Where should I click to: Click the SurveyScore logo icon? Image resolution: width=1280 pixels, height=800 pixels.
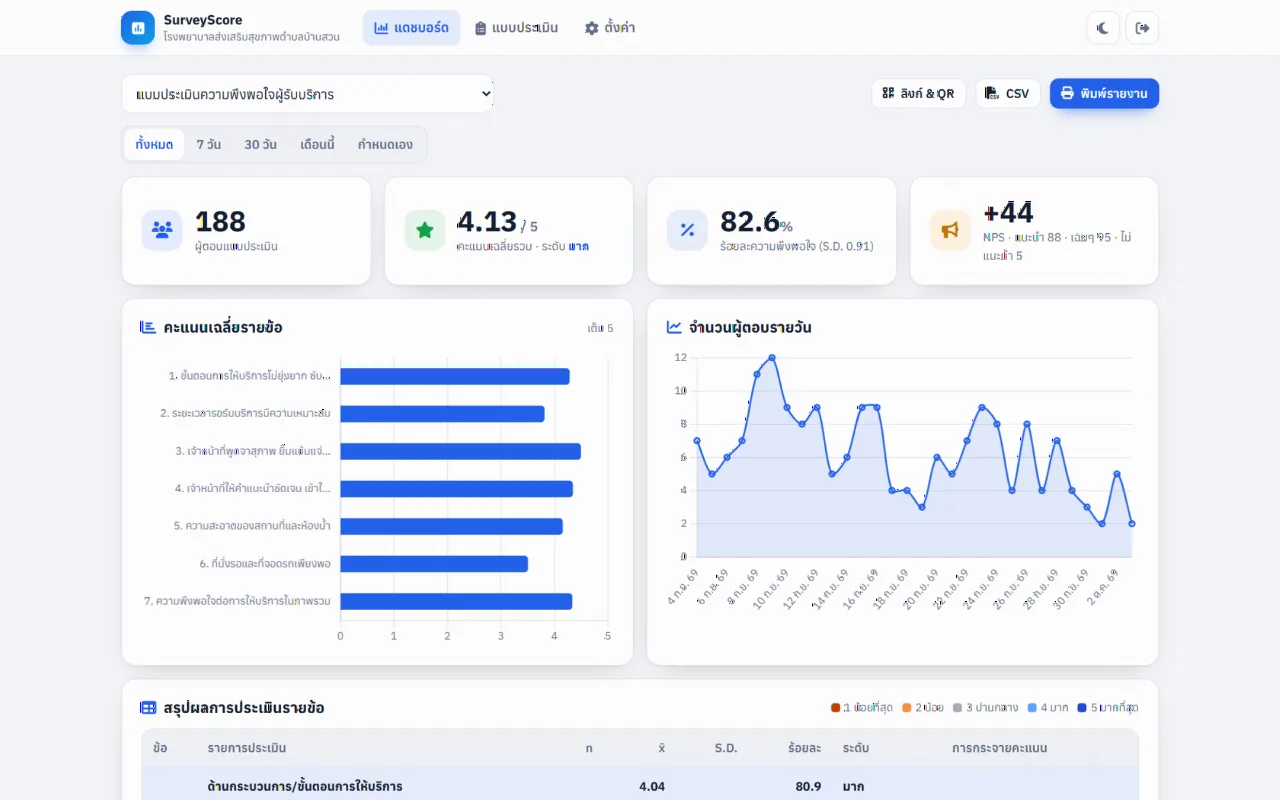[138, 28]
